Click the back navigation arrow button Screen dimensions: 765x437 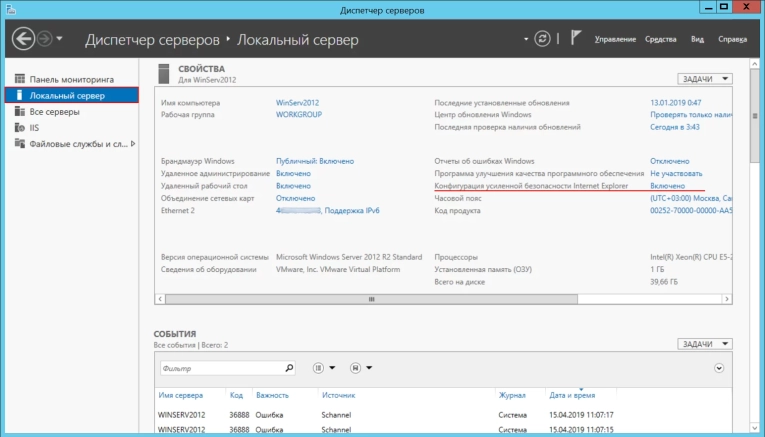[x=23, y=39]
